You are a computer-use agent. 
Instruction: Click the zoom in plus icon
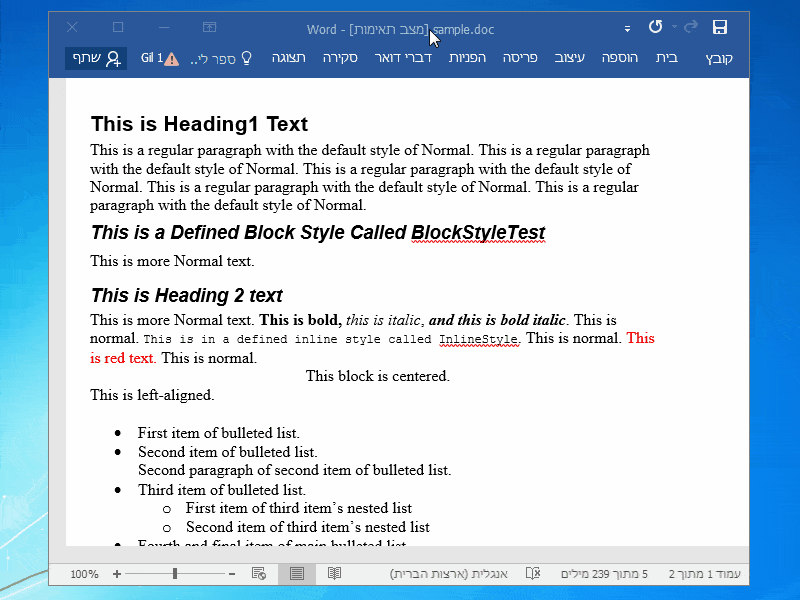(117, 574)
